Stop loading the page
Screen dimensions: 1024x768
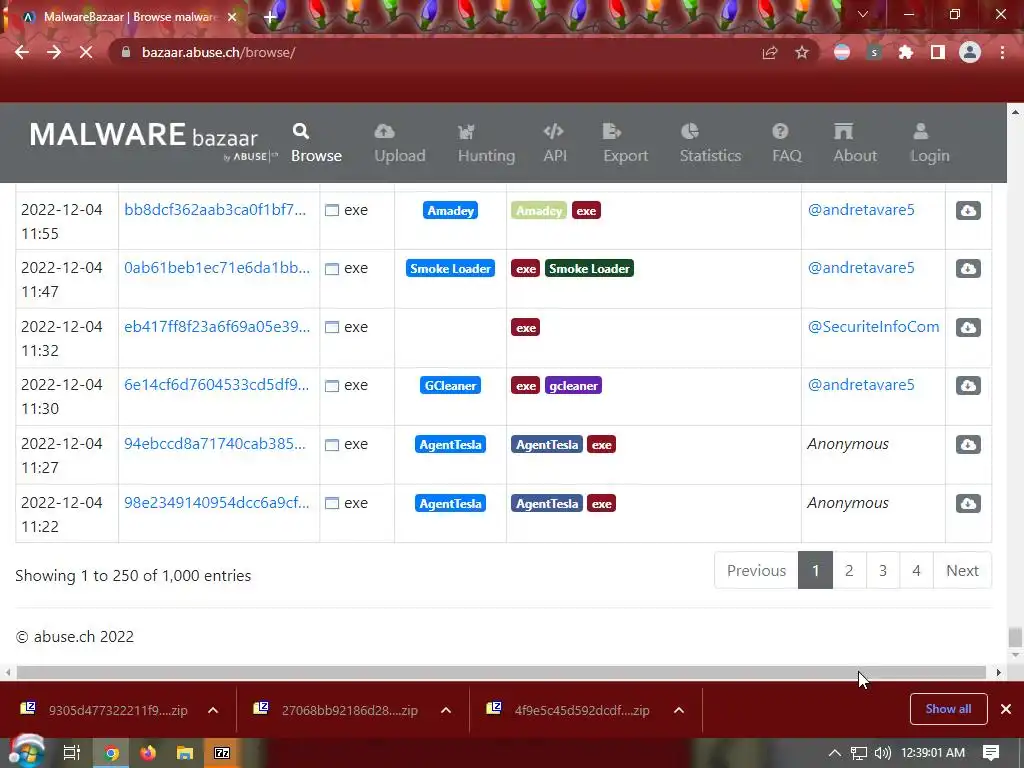click(86, 52)
